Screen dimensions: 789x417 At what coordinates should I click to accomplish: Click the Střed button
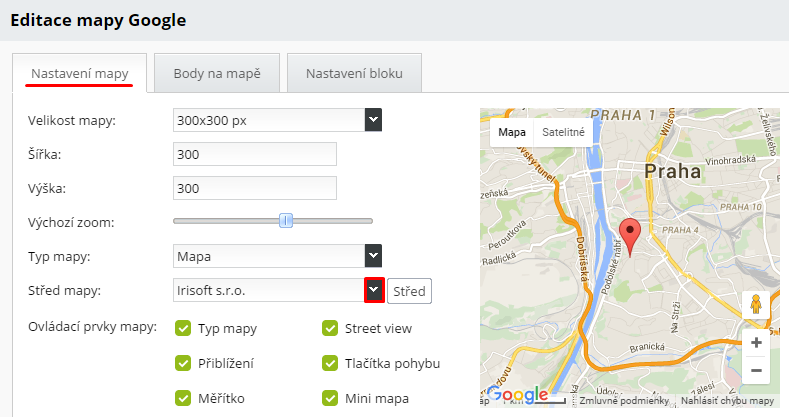pos(408,292)
